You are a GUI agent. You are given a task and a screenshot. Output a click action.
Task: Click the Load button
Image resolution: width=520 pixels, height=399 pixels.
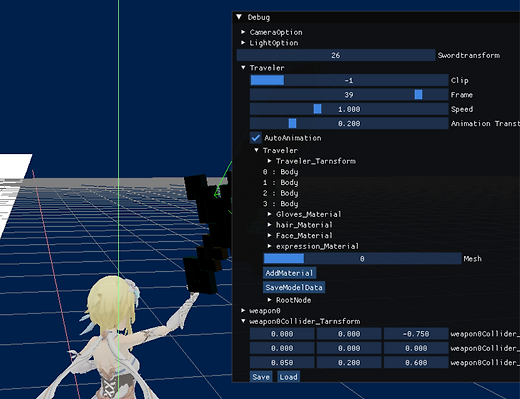288,377
